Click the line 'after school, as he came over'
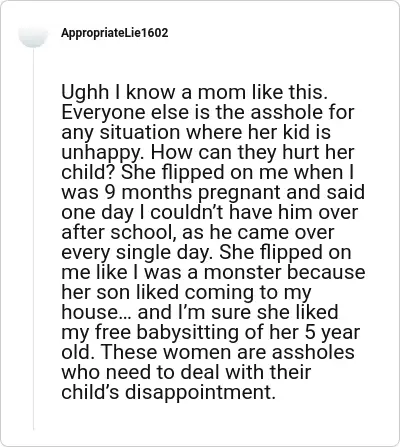 point(197,232)
